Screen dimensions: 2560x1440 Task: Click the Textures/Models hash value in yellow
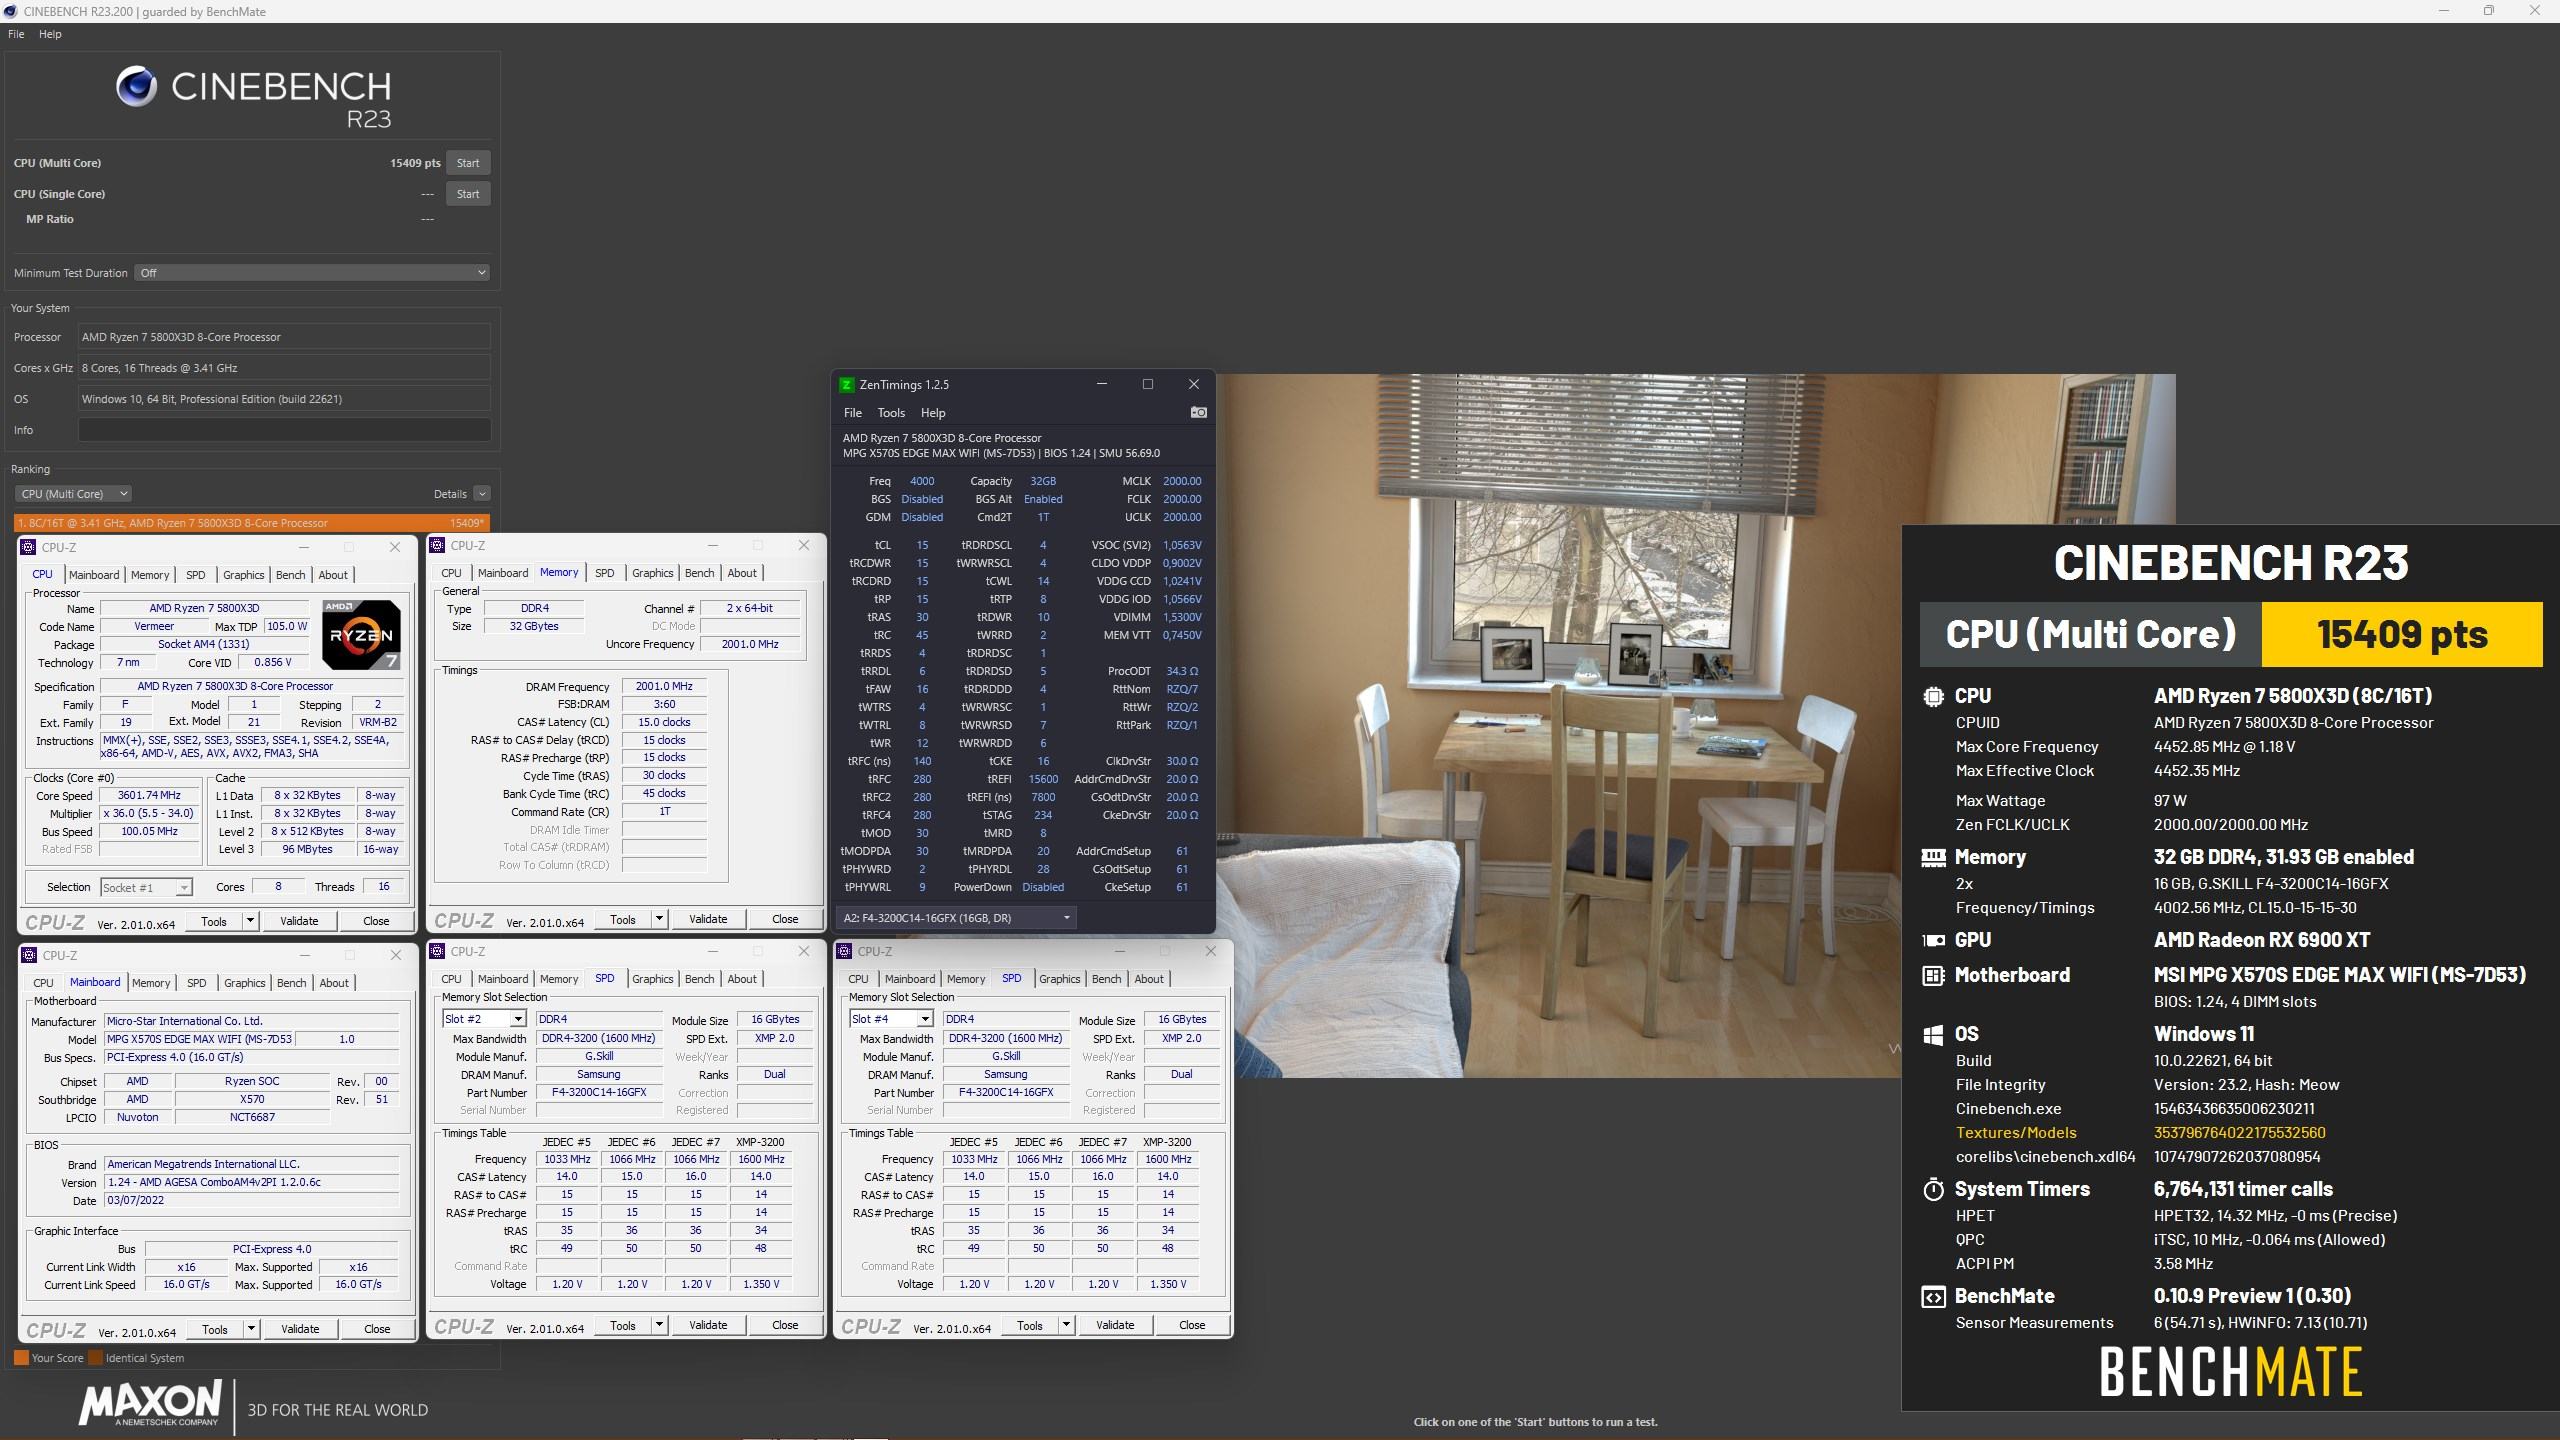[x=2240, y=1133]
